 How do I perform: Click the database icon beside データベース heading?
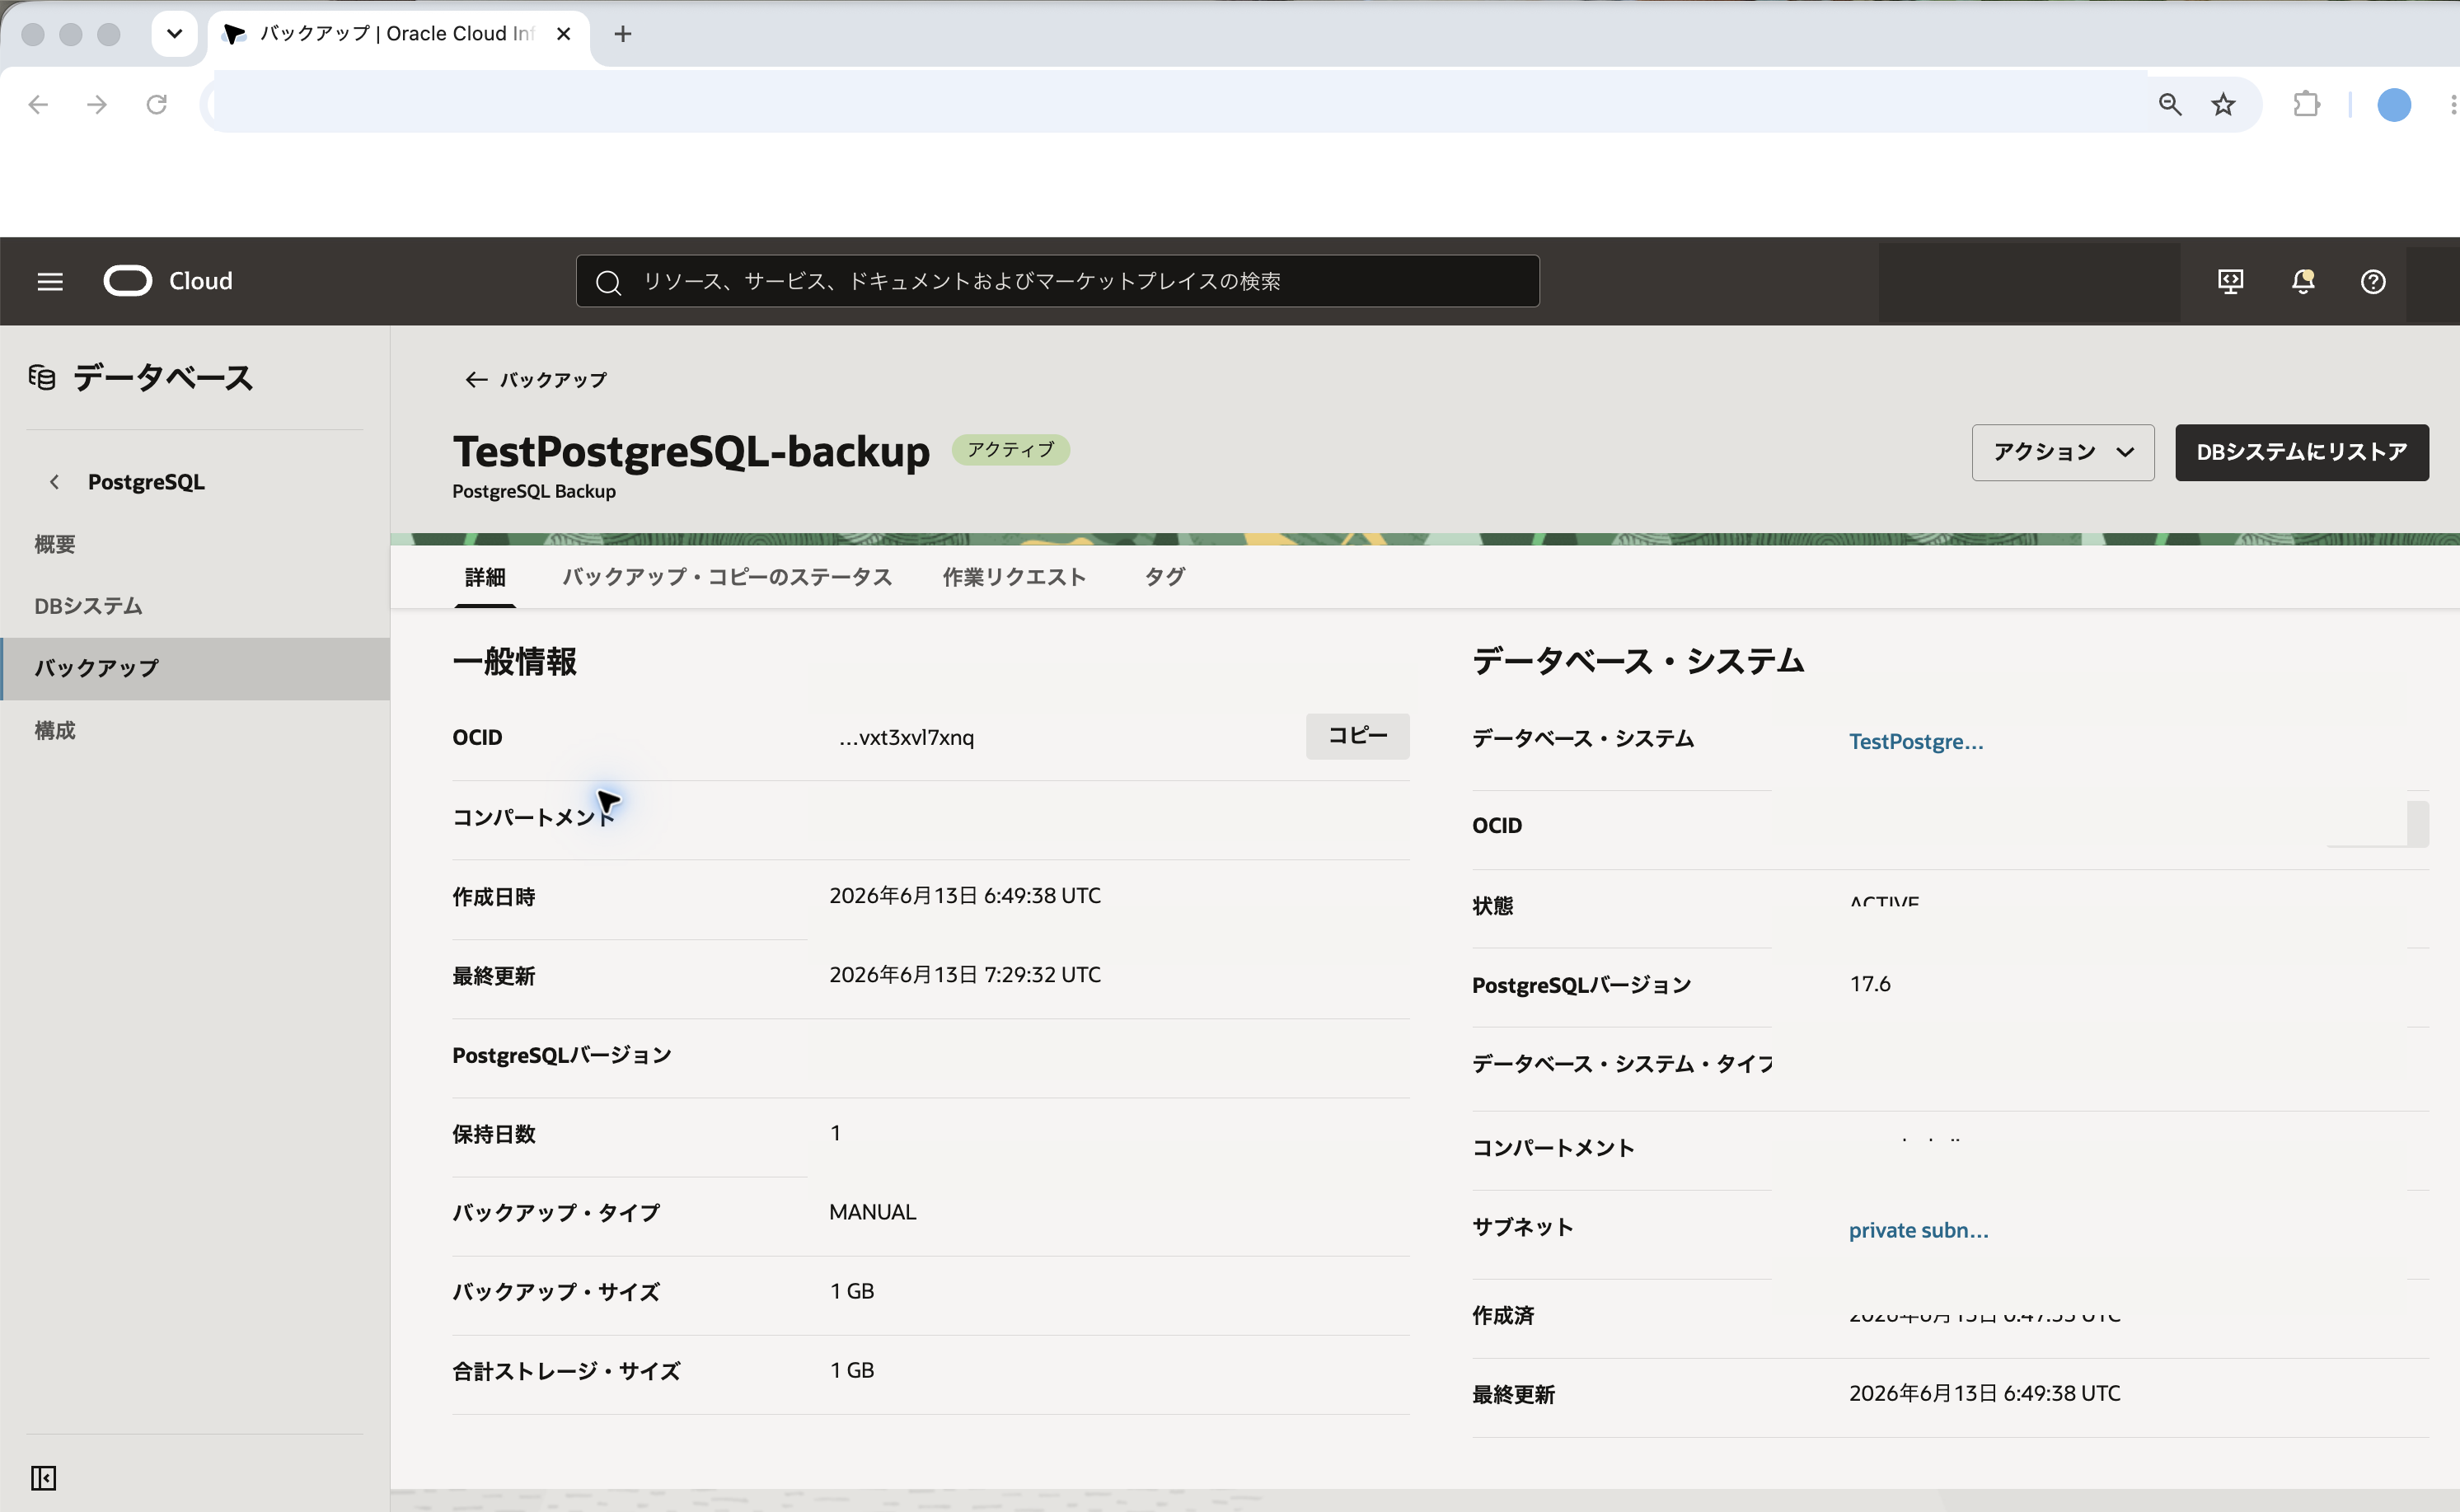tap(42, 378)
